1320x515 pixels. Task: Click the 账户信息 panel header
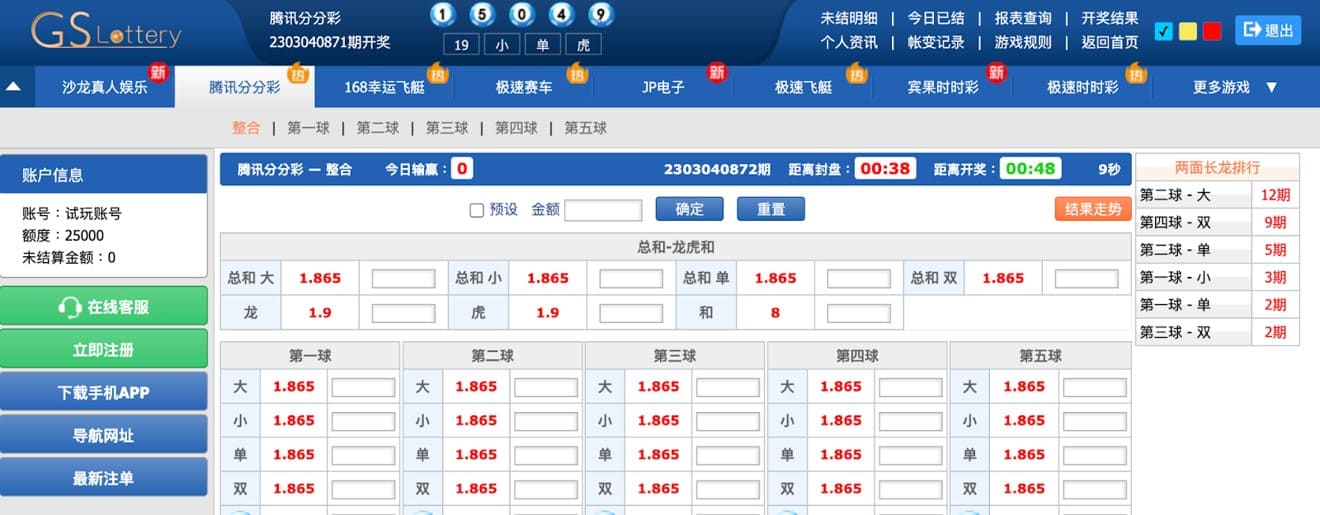(x=104, y=175)
